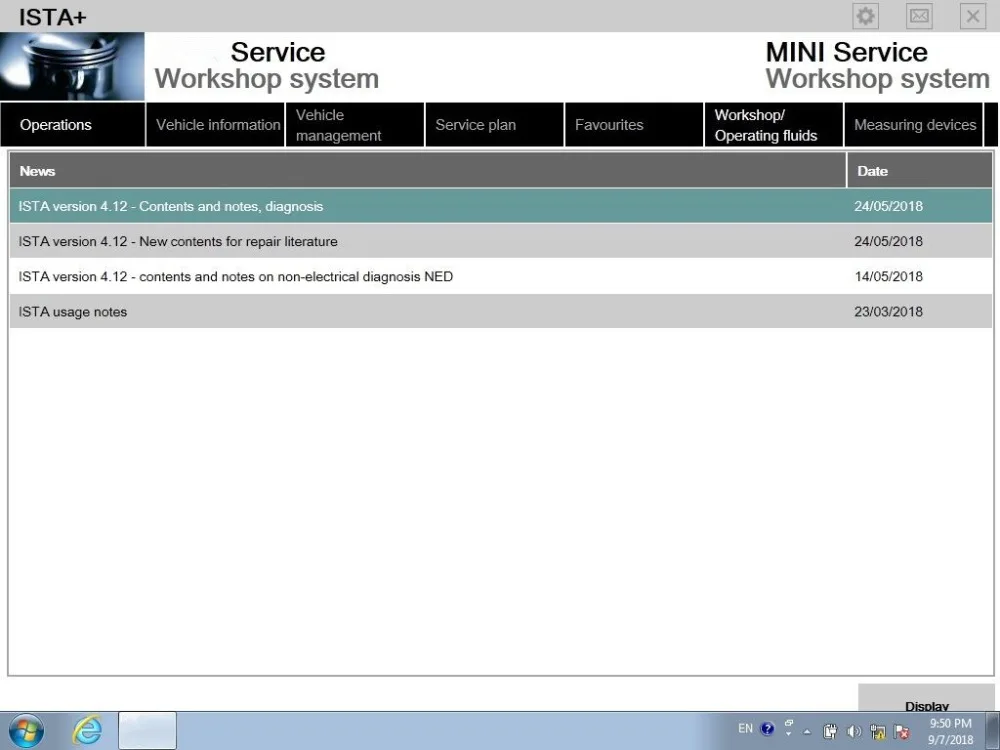This screenshot has width=1000, height=750.
Task: Open ISTA+ settings gear icon
Action: pos(865,16)
